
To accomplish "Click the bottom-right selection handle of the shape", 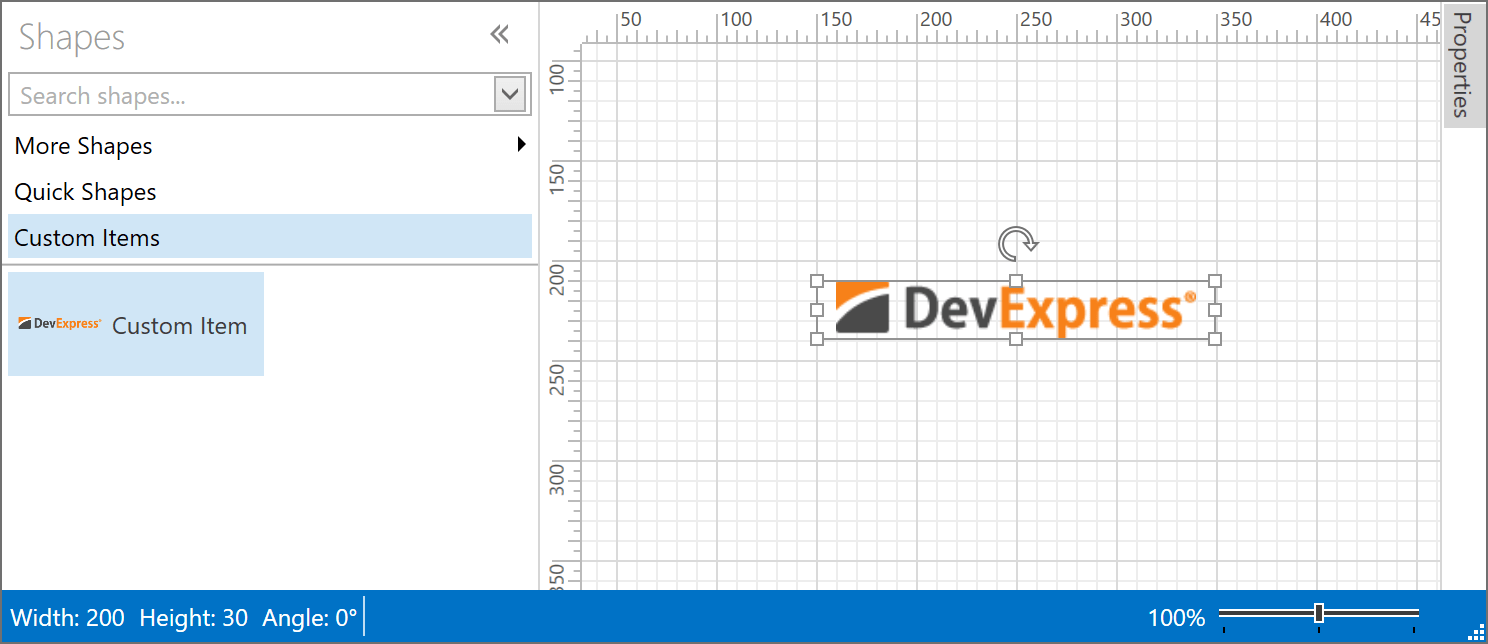I will 1214,341.
